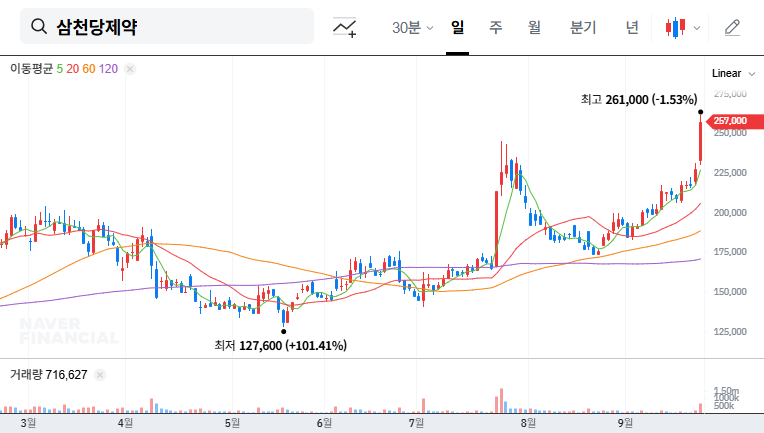Select the 일 daily tab
The height and width of the screenshot is (433, 764).
pos(458,27)
